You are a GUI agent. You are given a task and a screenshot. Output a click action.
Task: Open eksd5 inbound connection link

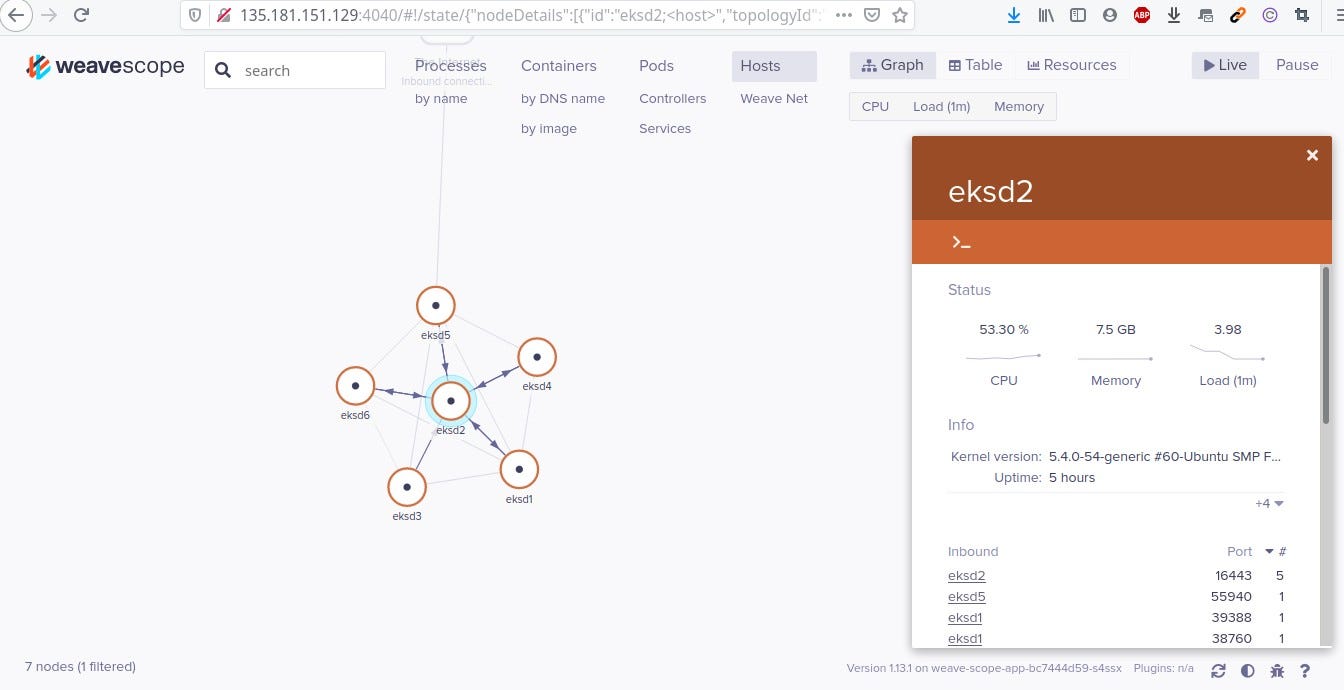click(x=966, y=597)
